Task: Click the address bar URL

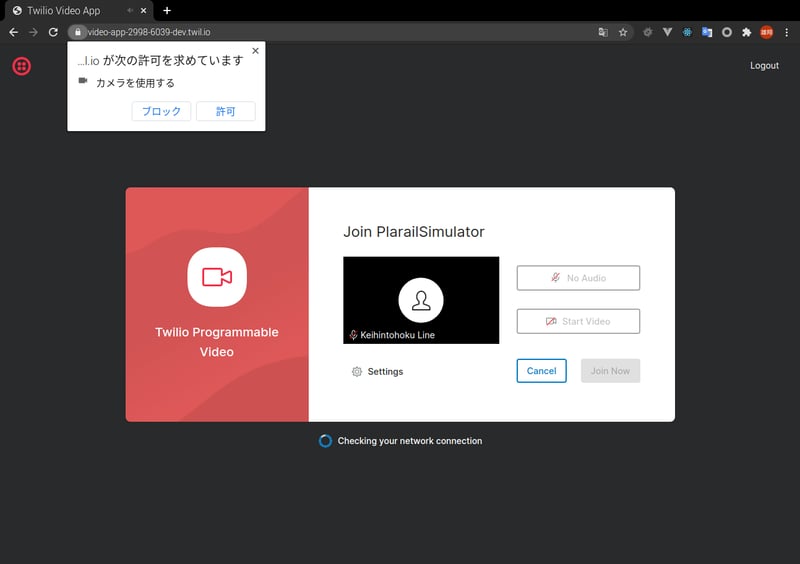Action: [149, 32]
